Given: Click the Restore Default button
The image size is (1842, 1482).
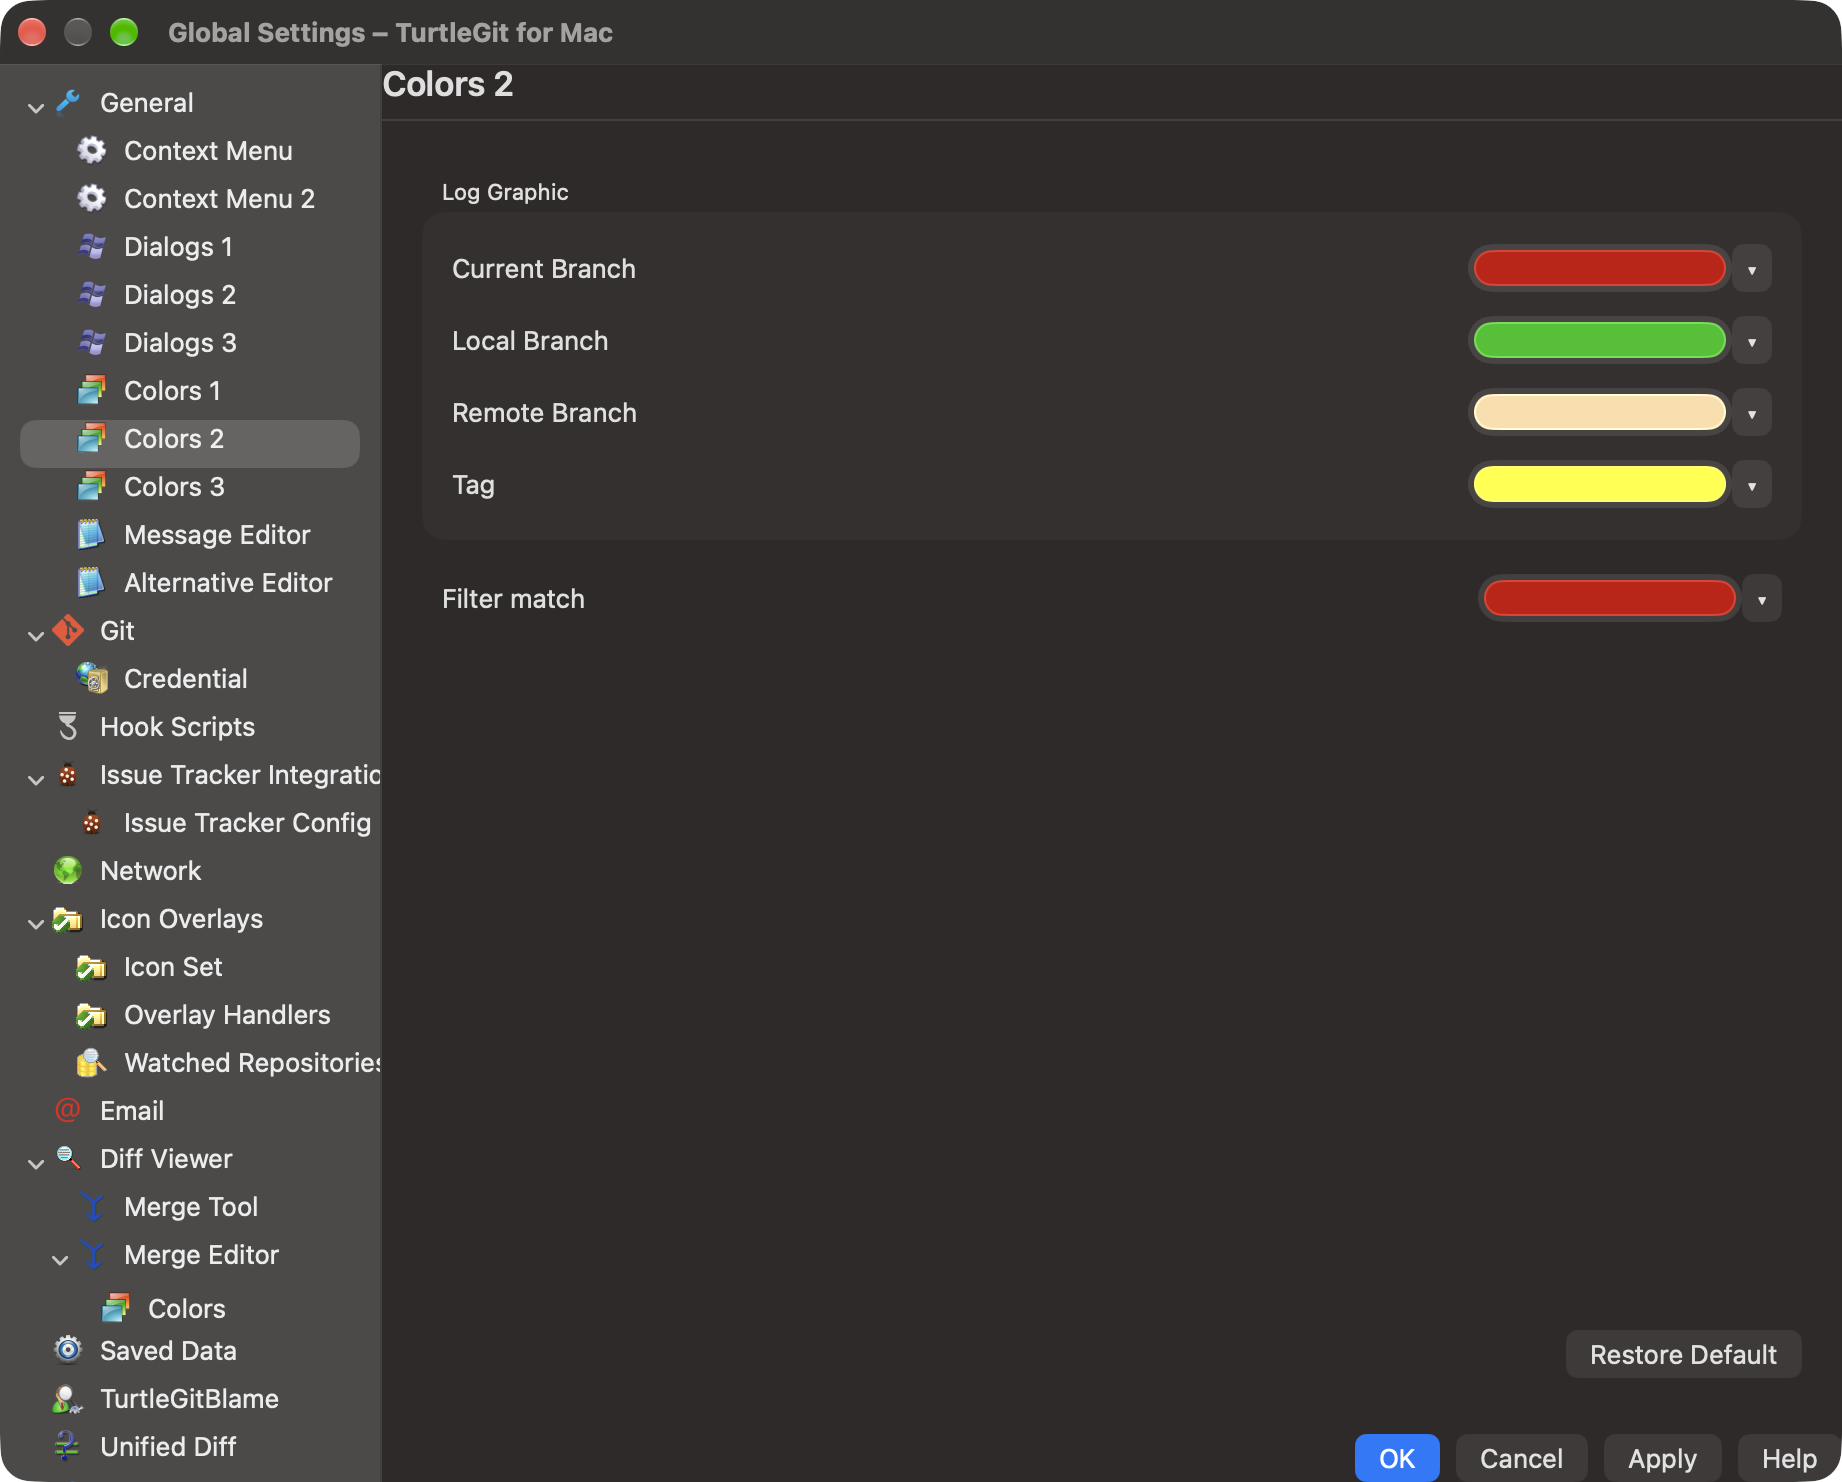Looking at the screenshot, I should point(1683,1354).
